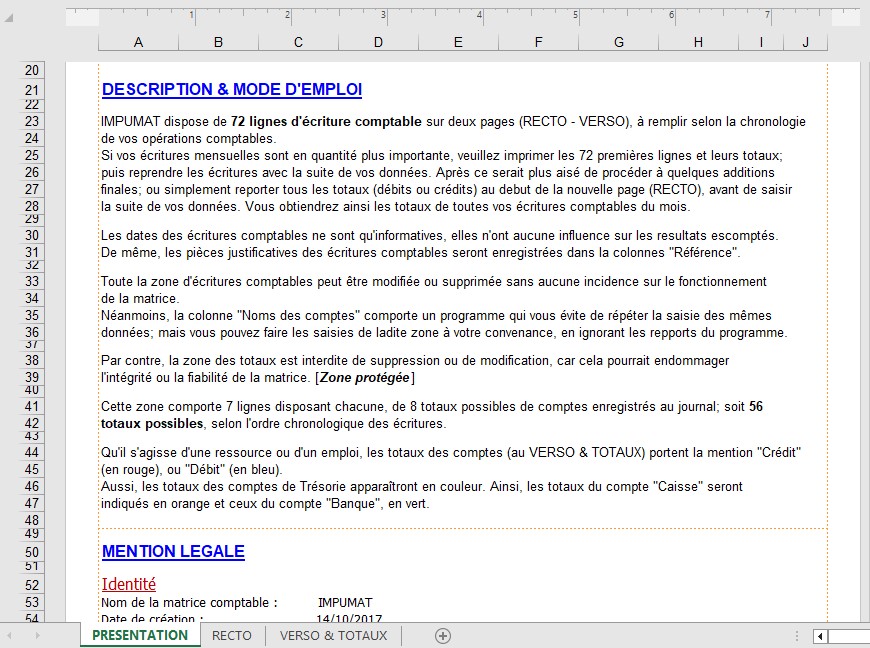Click the line starting "Aussi, les totaux des comptes"

422,487
